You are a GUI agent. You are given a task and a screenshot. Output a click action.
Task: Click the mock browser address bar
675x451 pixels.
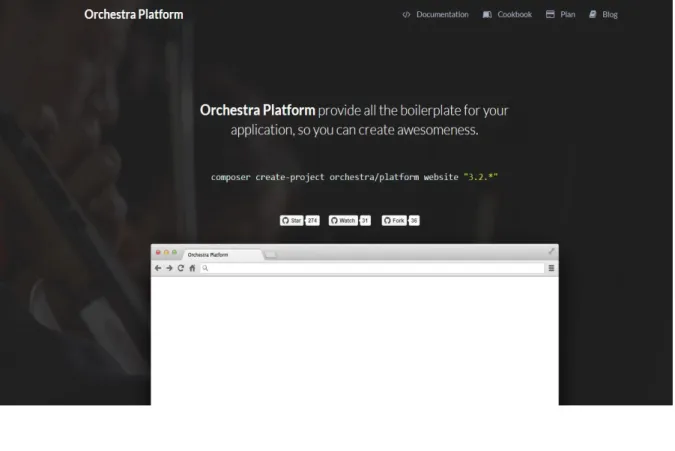[x=372, y=268]
